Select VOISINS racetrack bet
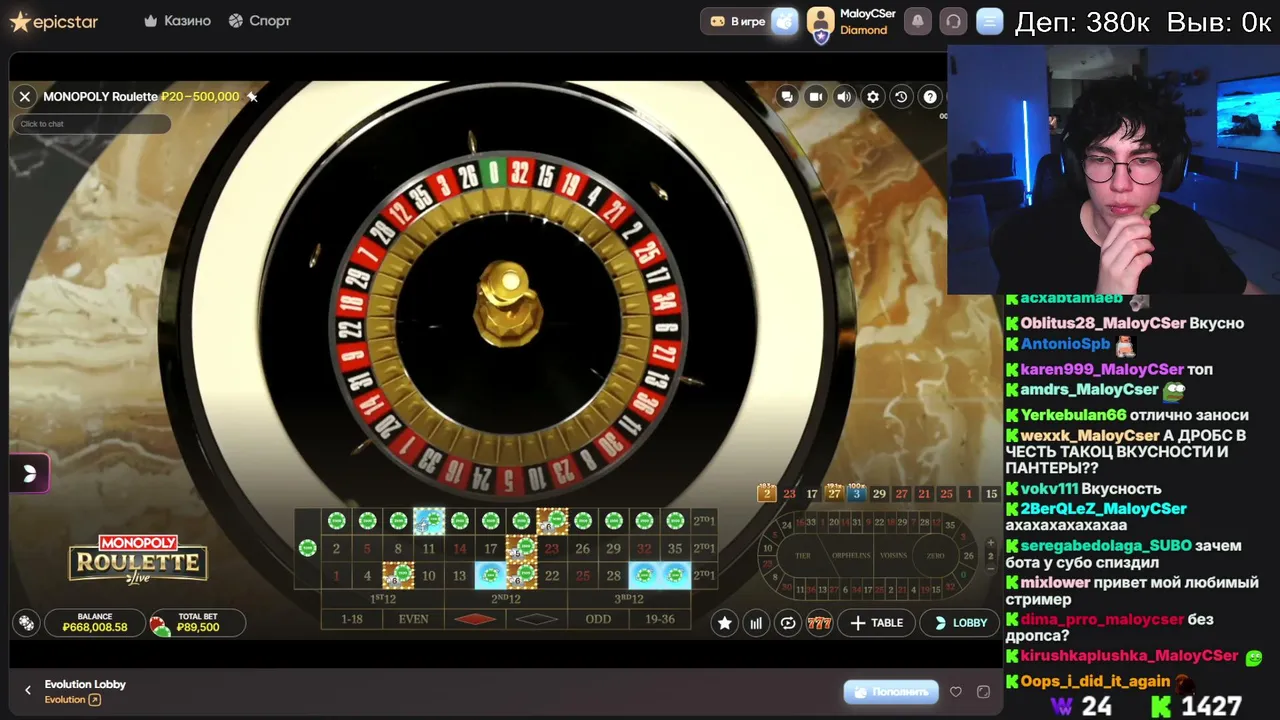 click(894, 555)
